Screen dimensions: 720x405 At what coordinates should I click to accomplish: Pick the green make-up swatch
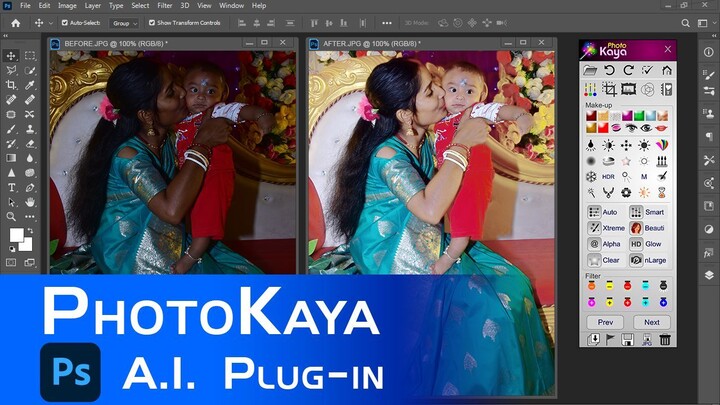(x=639, y=116)
